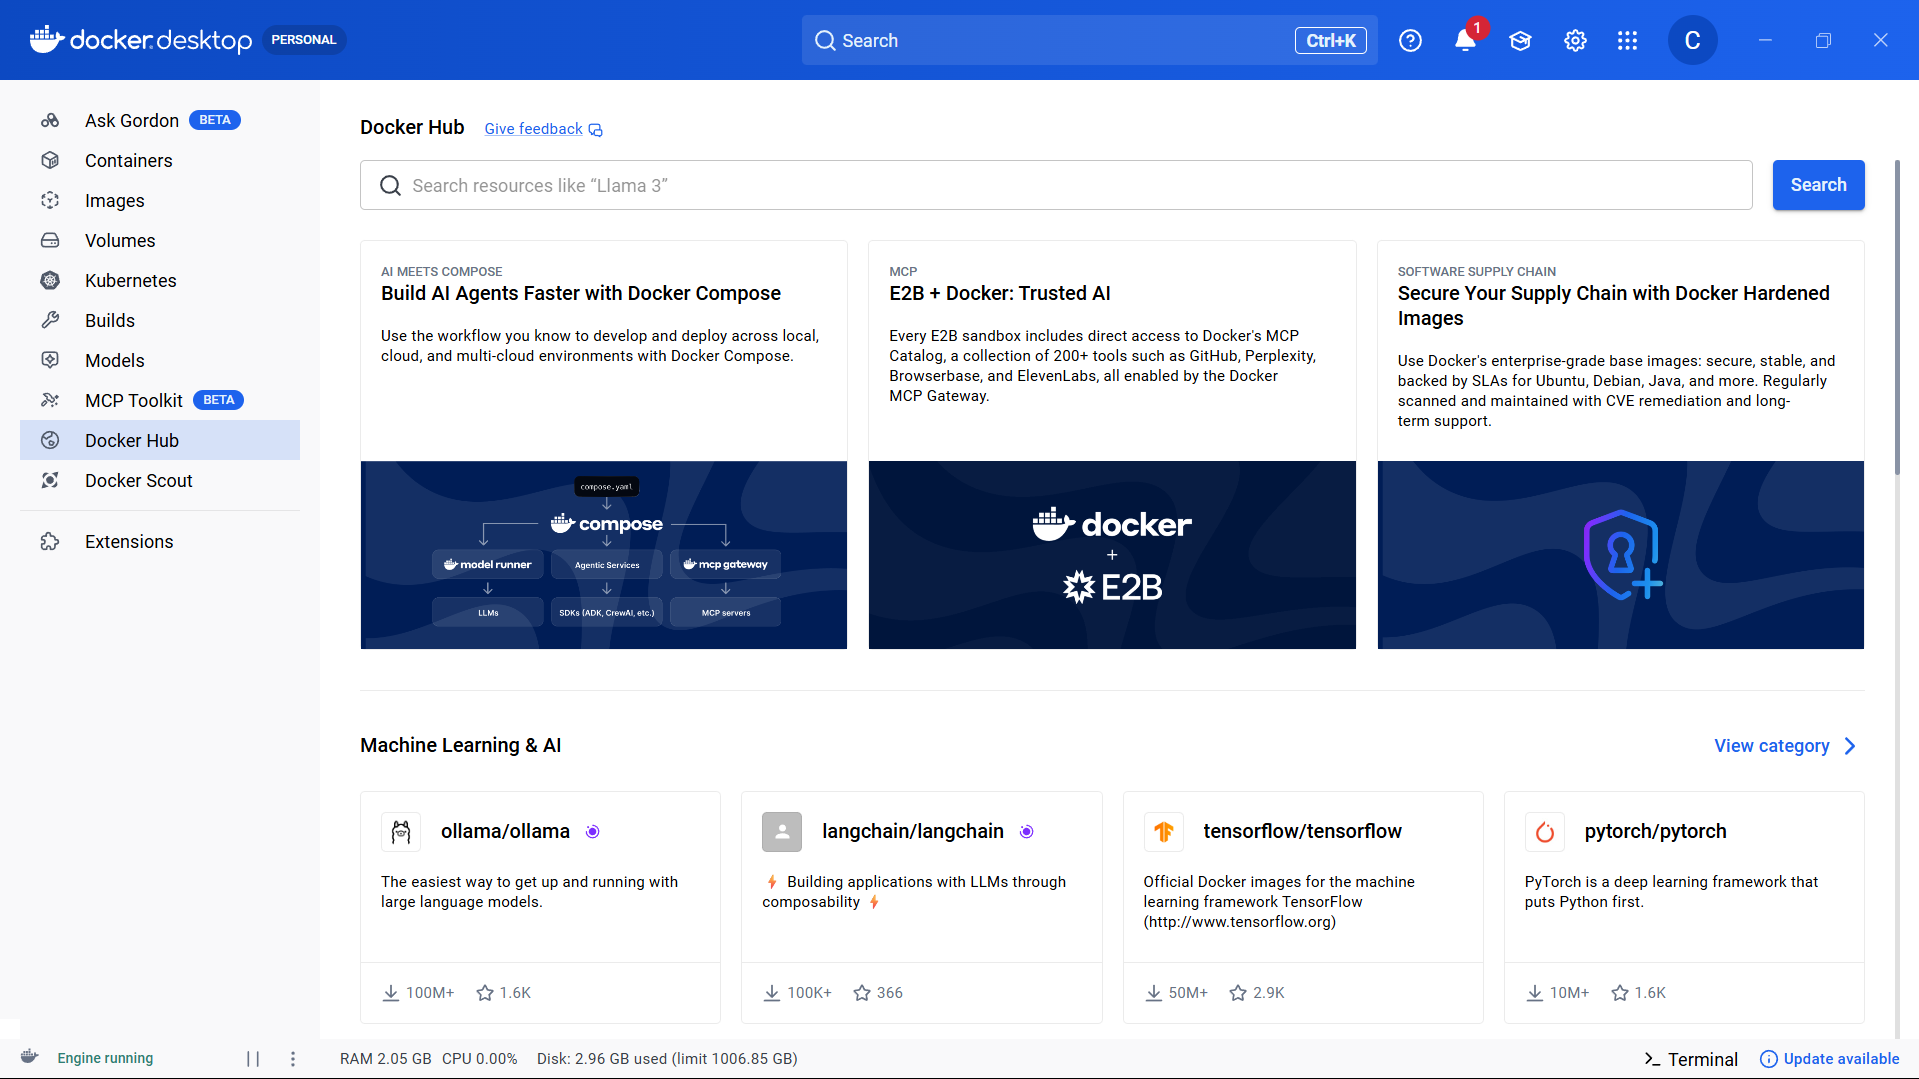The image size is (1919, 1079).
Task: Open E2B + Docker: Trusted AI article
Action: [x=1000, y=293]
